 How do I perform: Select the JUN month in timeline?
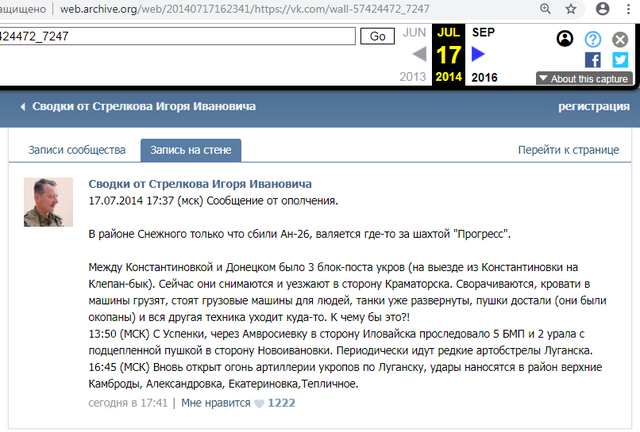414,32
